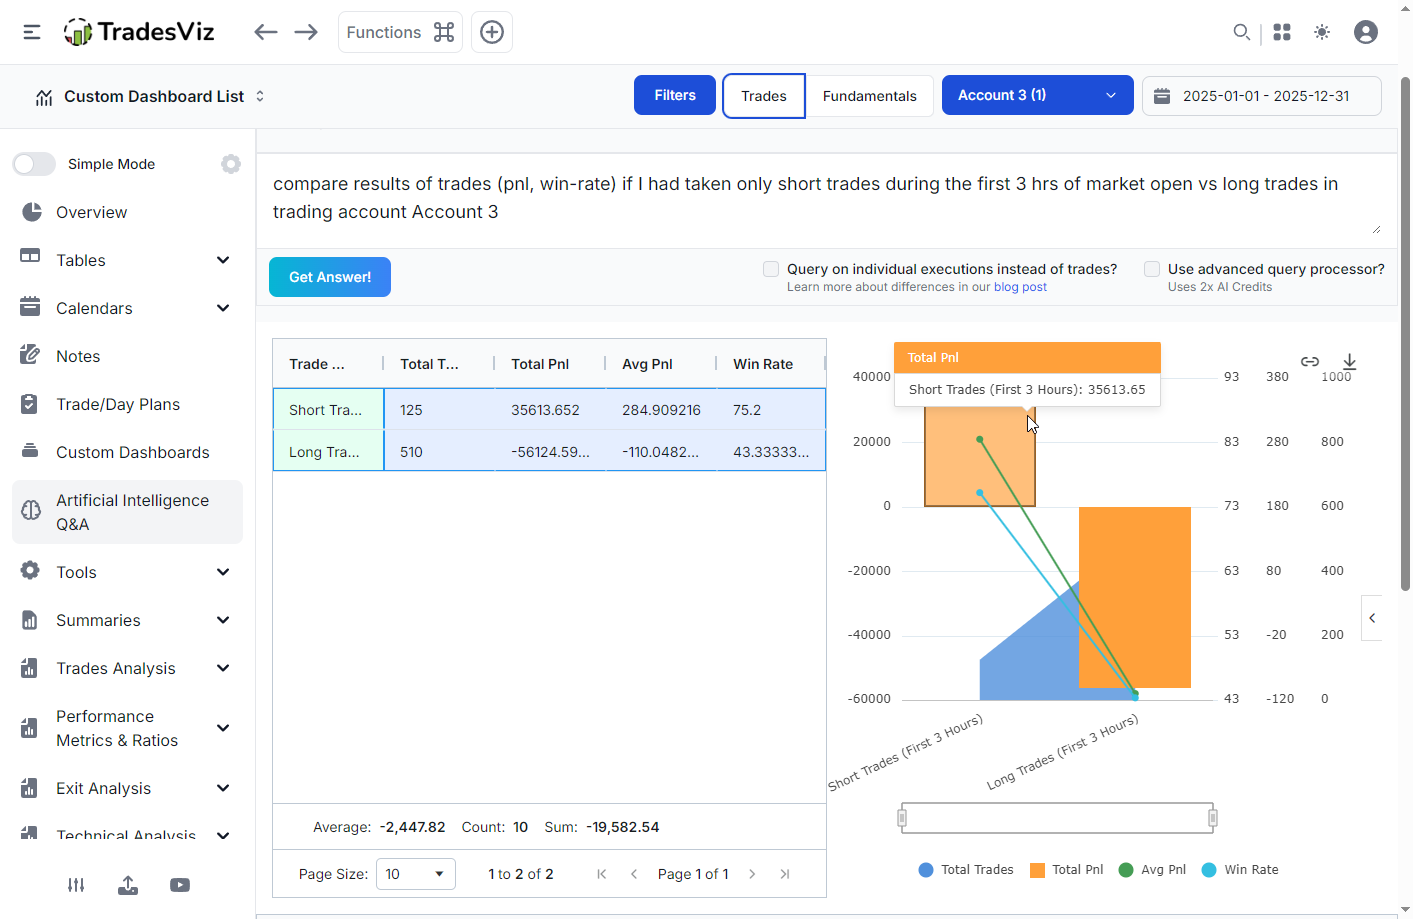The height and width of the screenshot is (919, 1413).
Task: Copy chart link using the link icon
Action: pyautogui.click(x=1310, y=363)
